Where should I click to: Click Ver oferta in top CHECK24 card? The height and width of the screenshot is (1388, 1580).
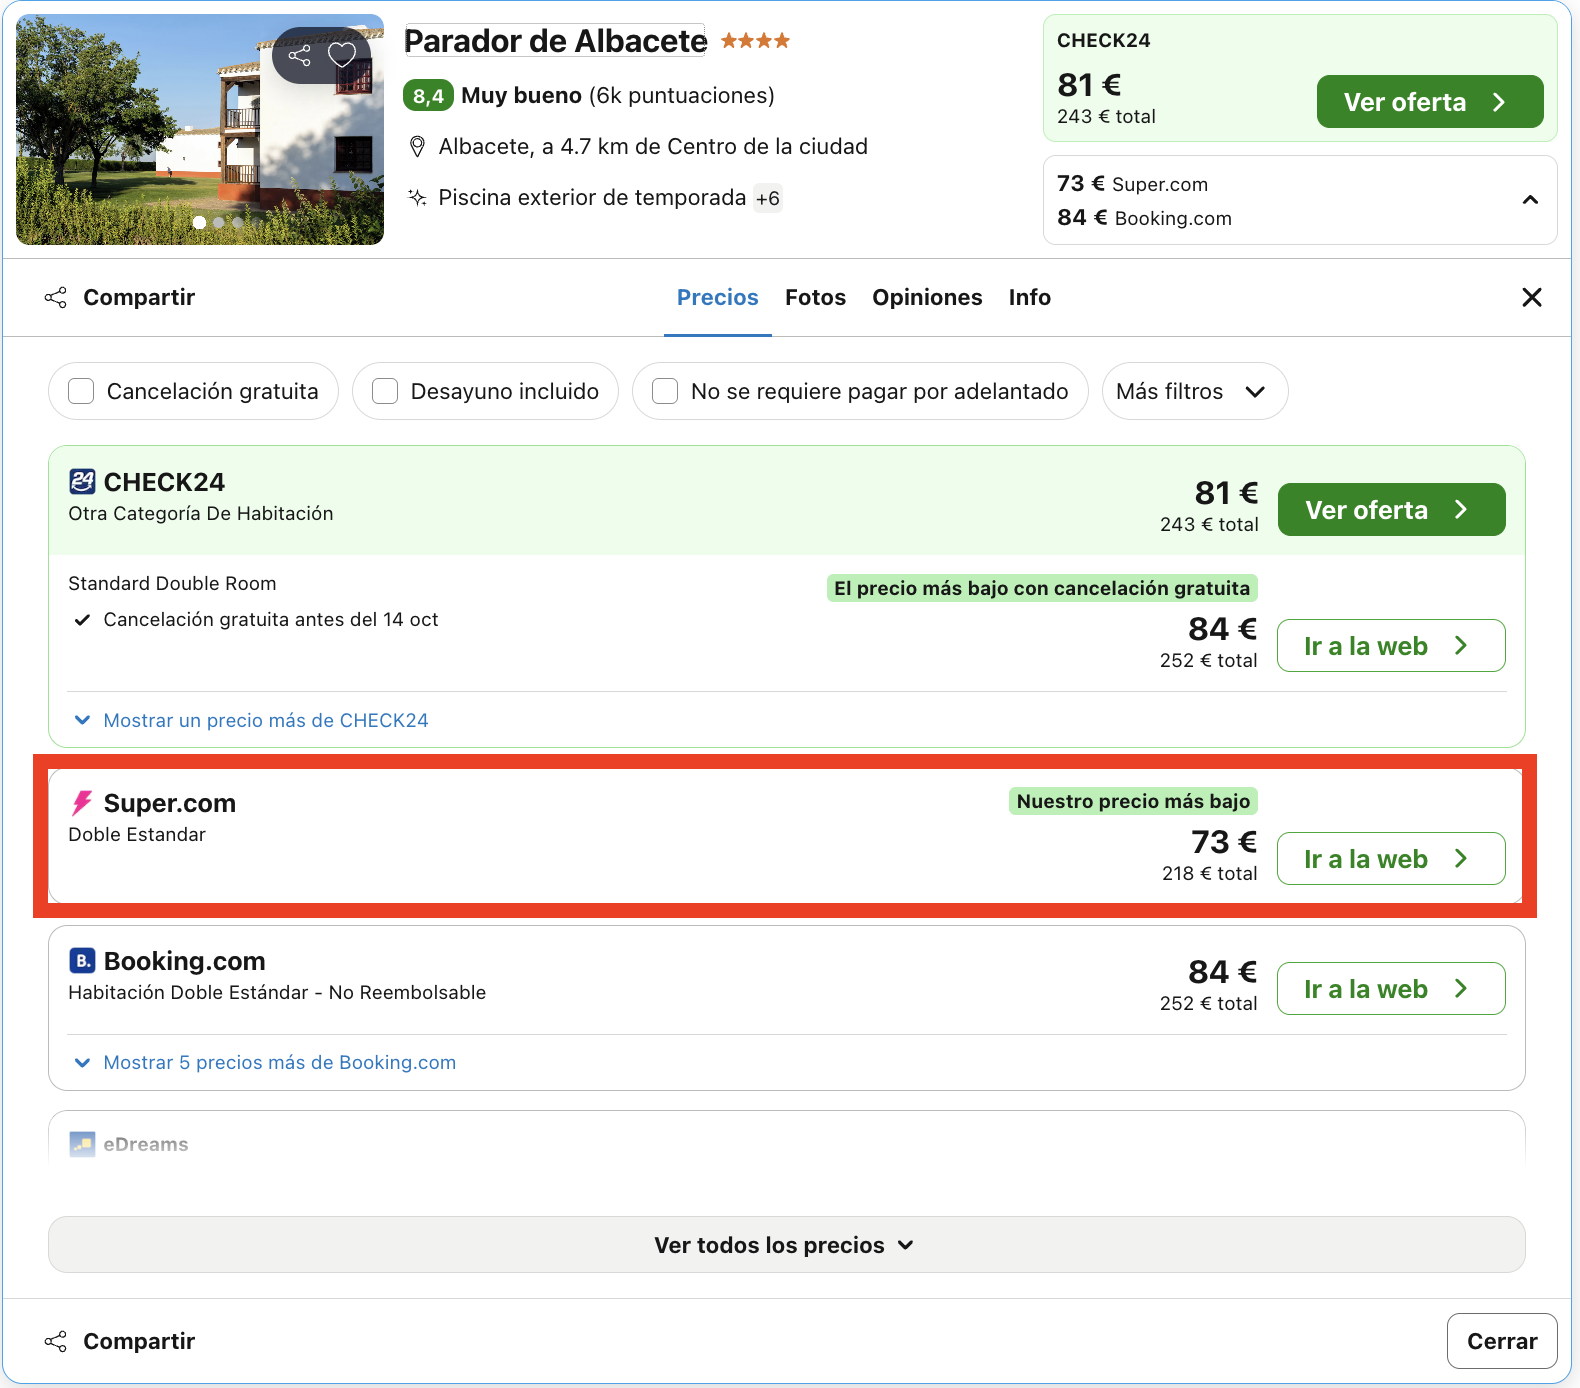1429,102
